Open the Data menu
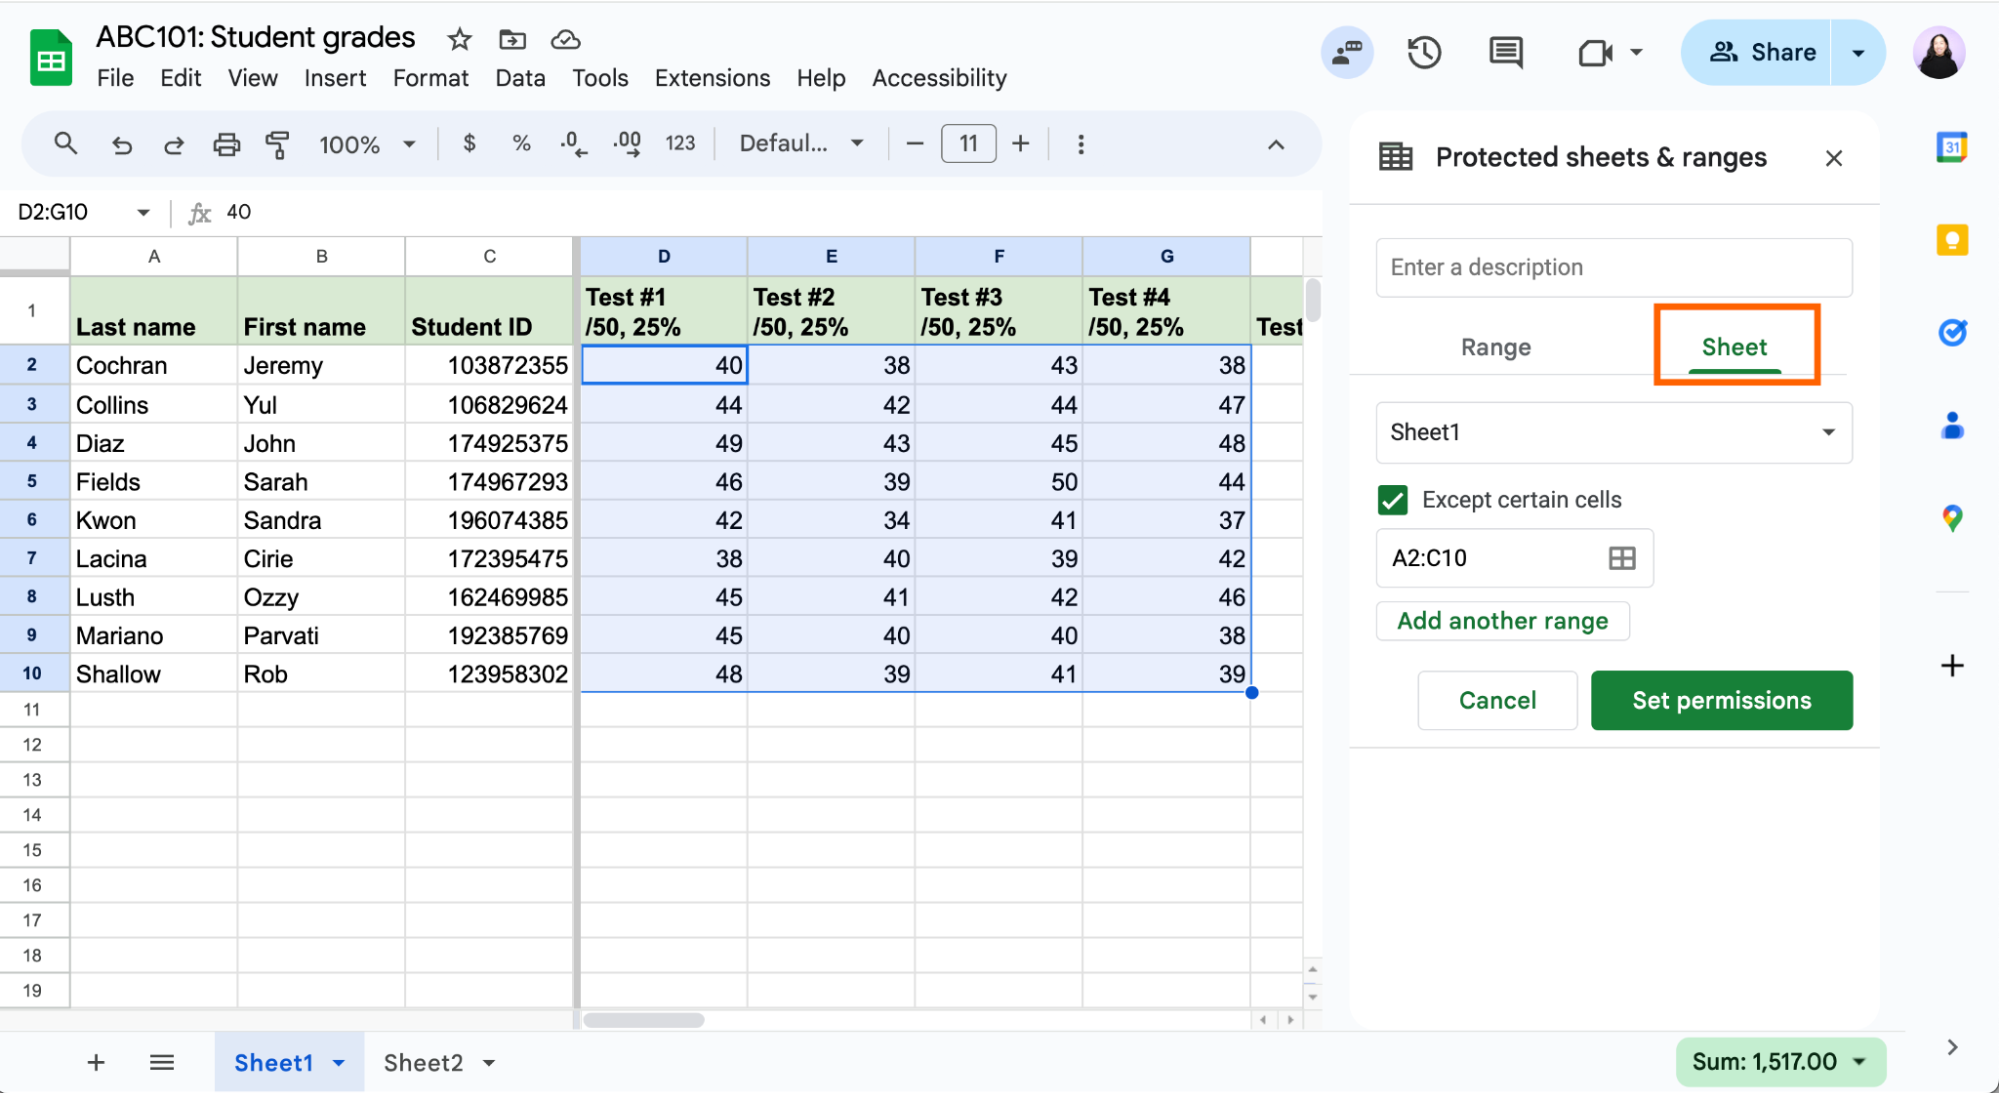 tap(520, 78)
